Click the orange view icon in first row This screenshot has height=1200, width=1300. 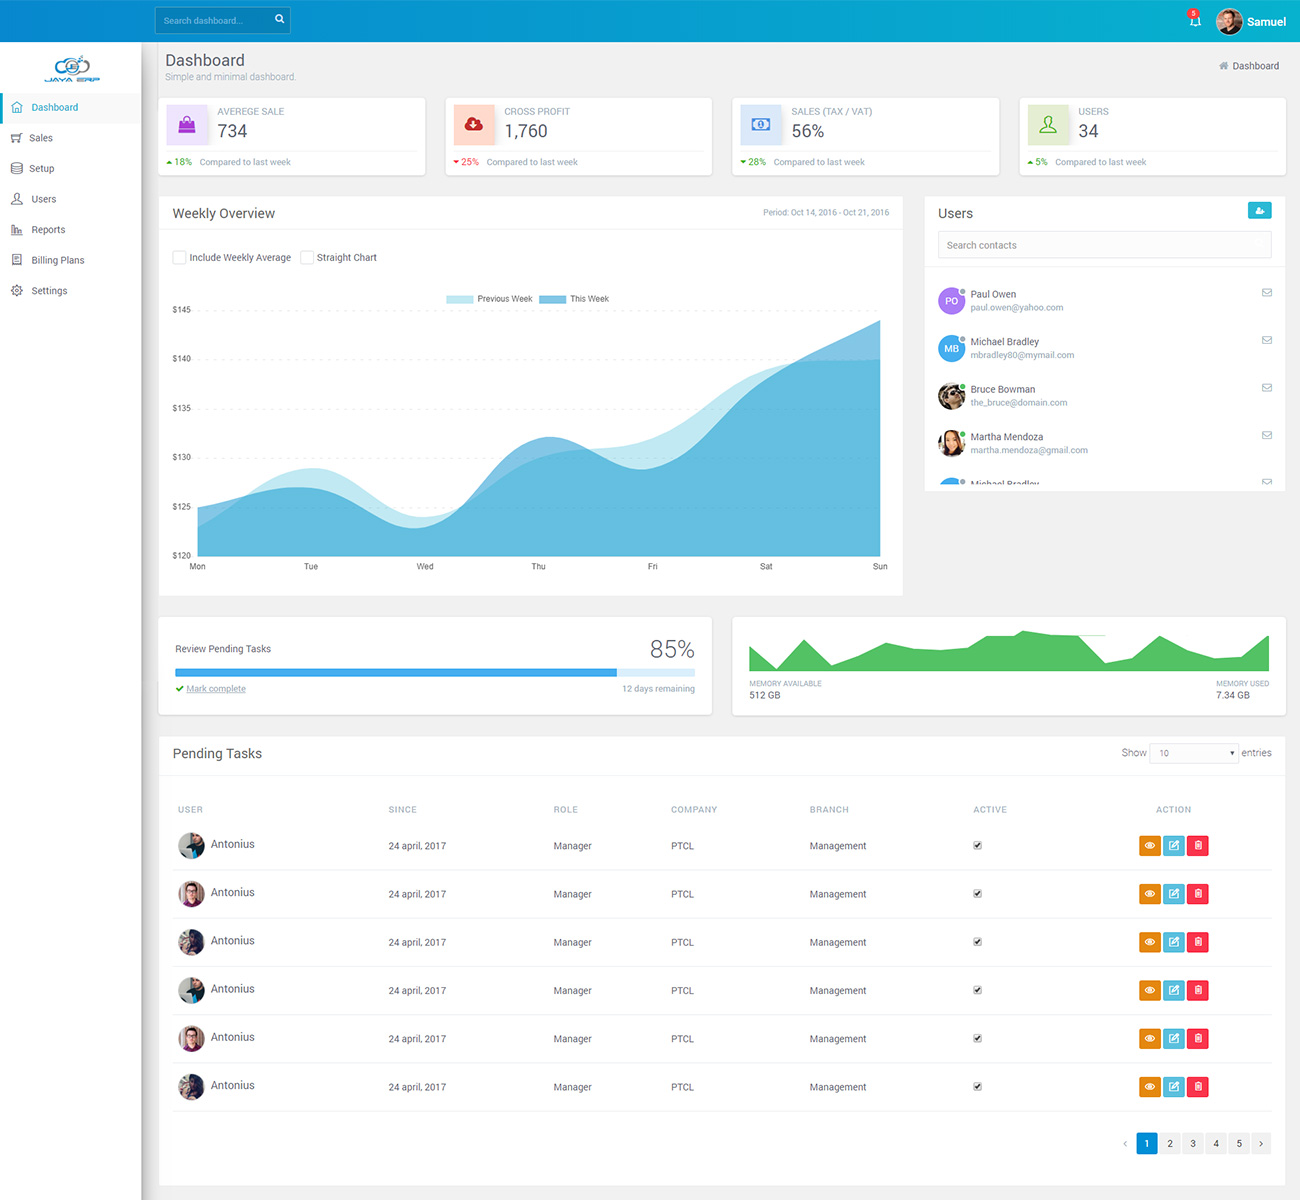[x=1150, y=846]
